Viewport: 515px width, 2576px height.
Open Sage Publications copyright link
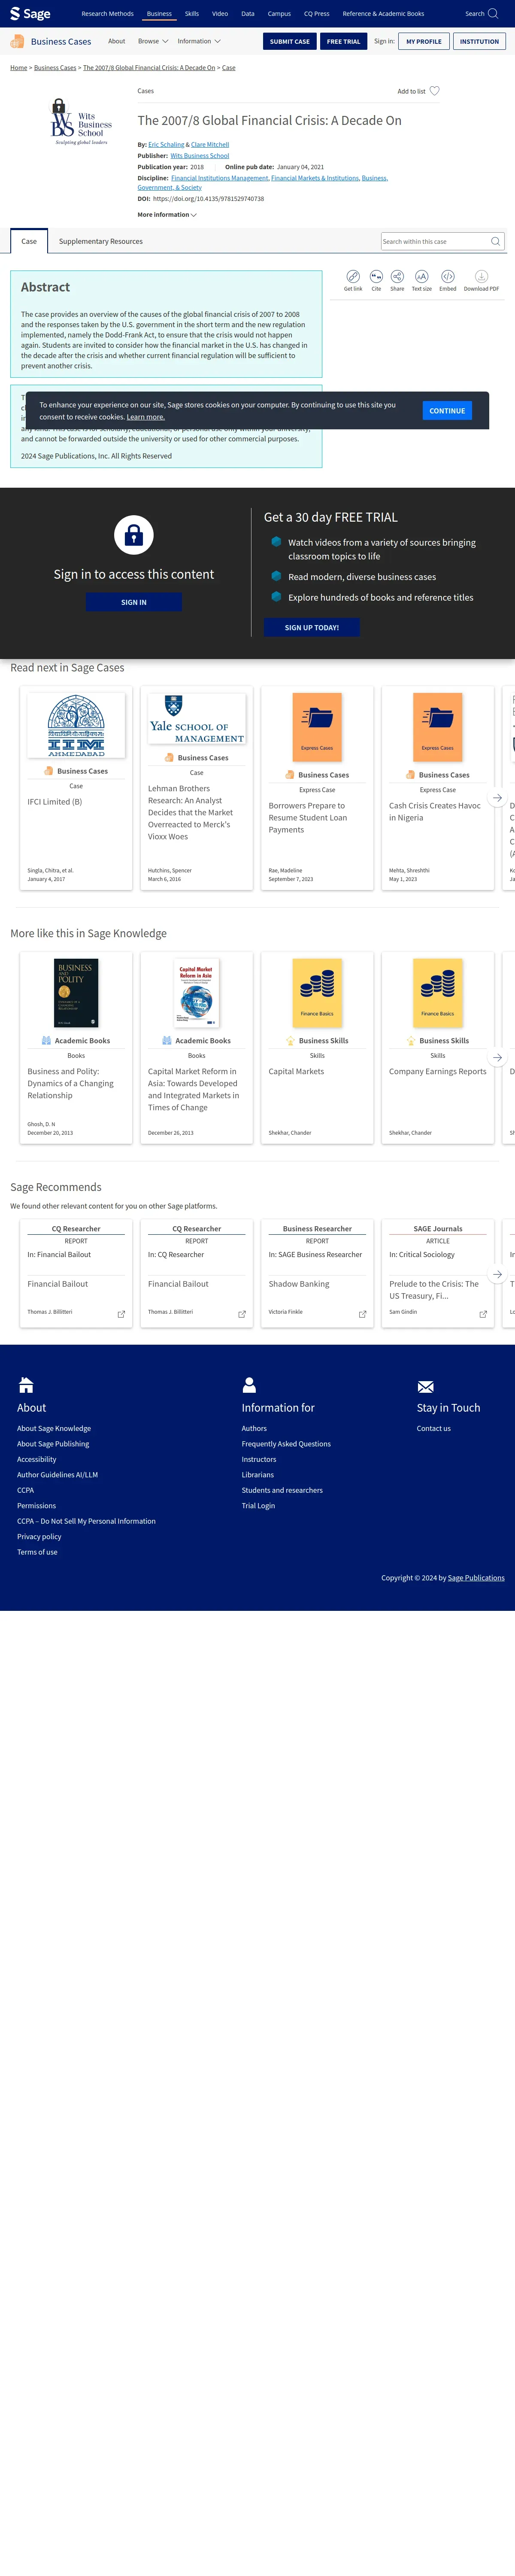point(476,1578)
